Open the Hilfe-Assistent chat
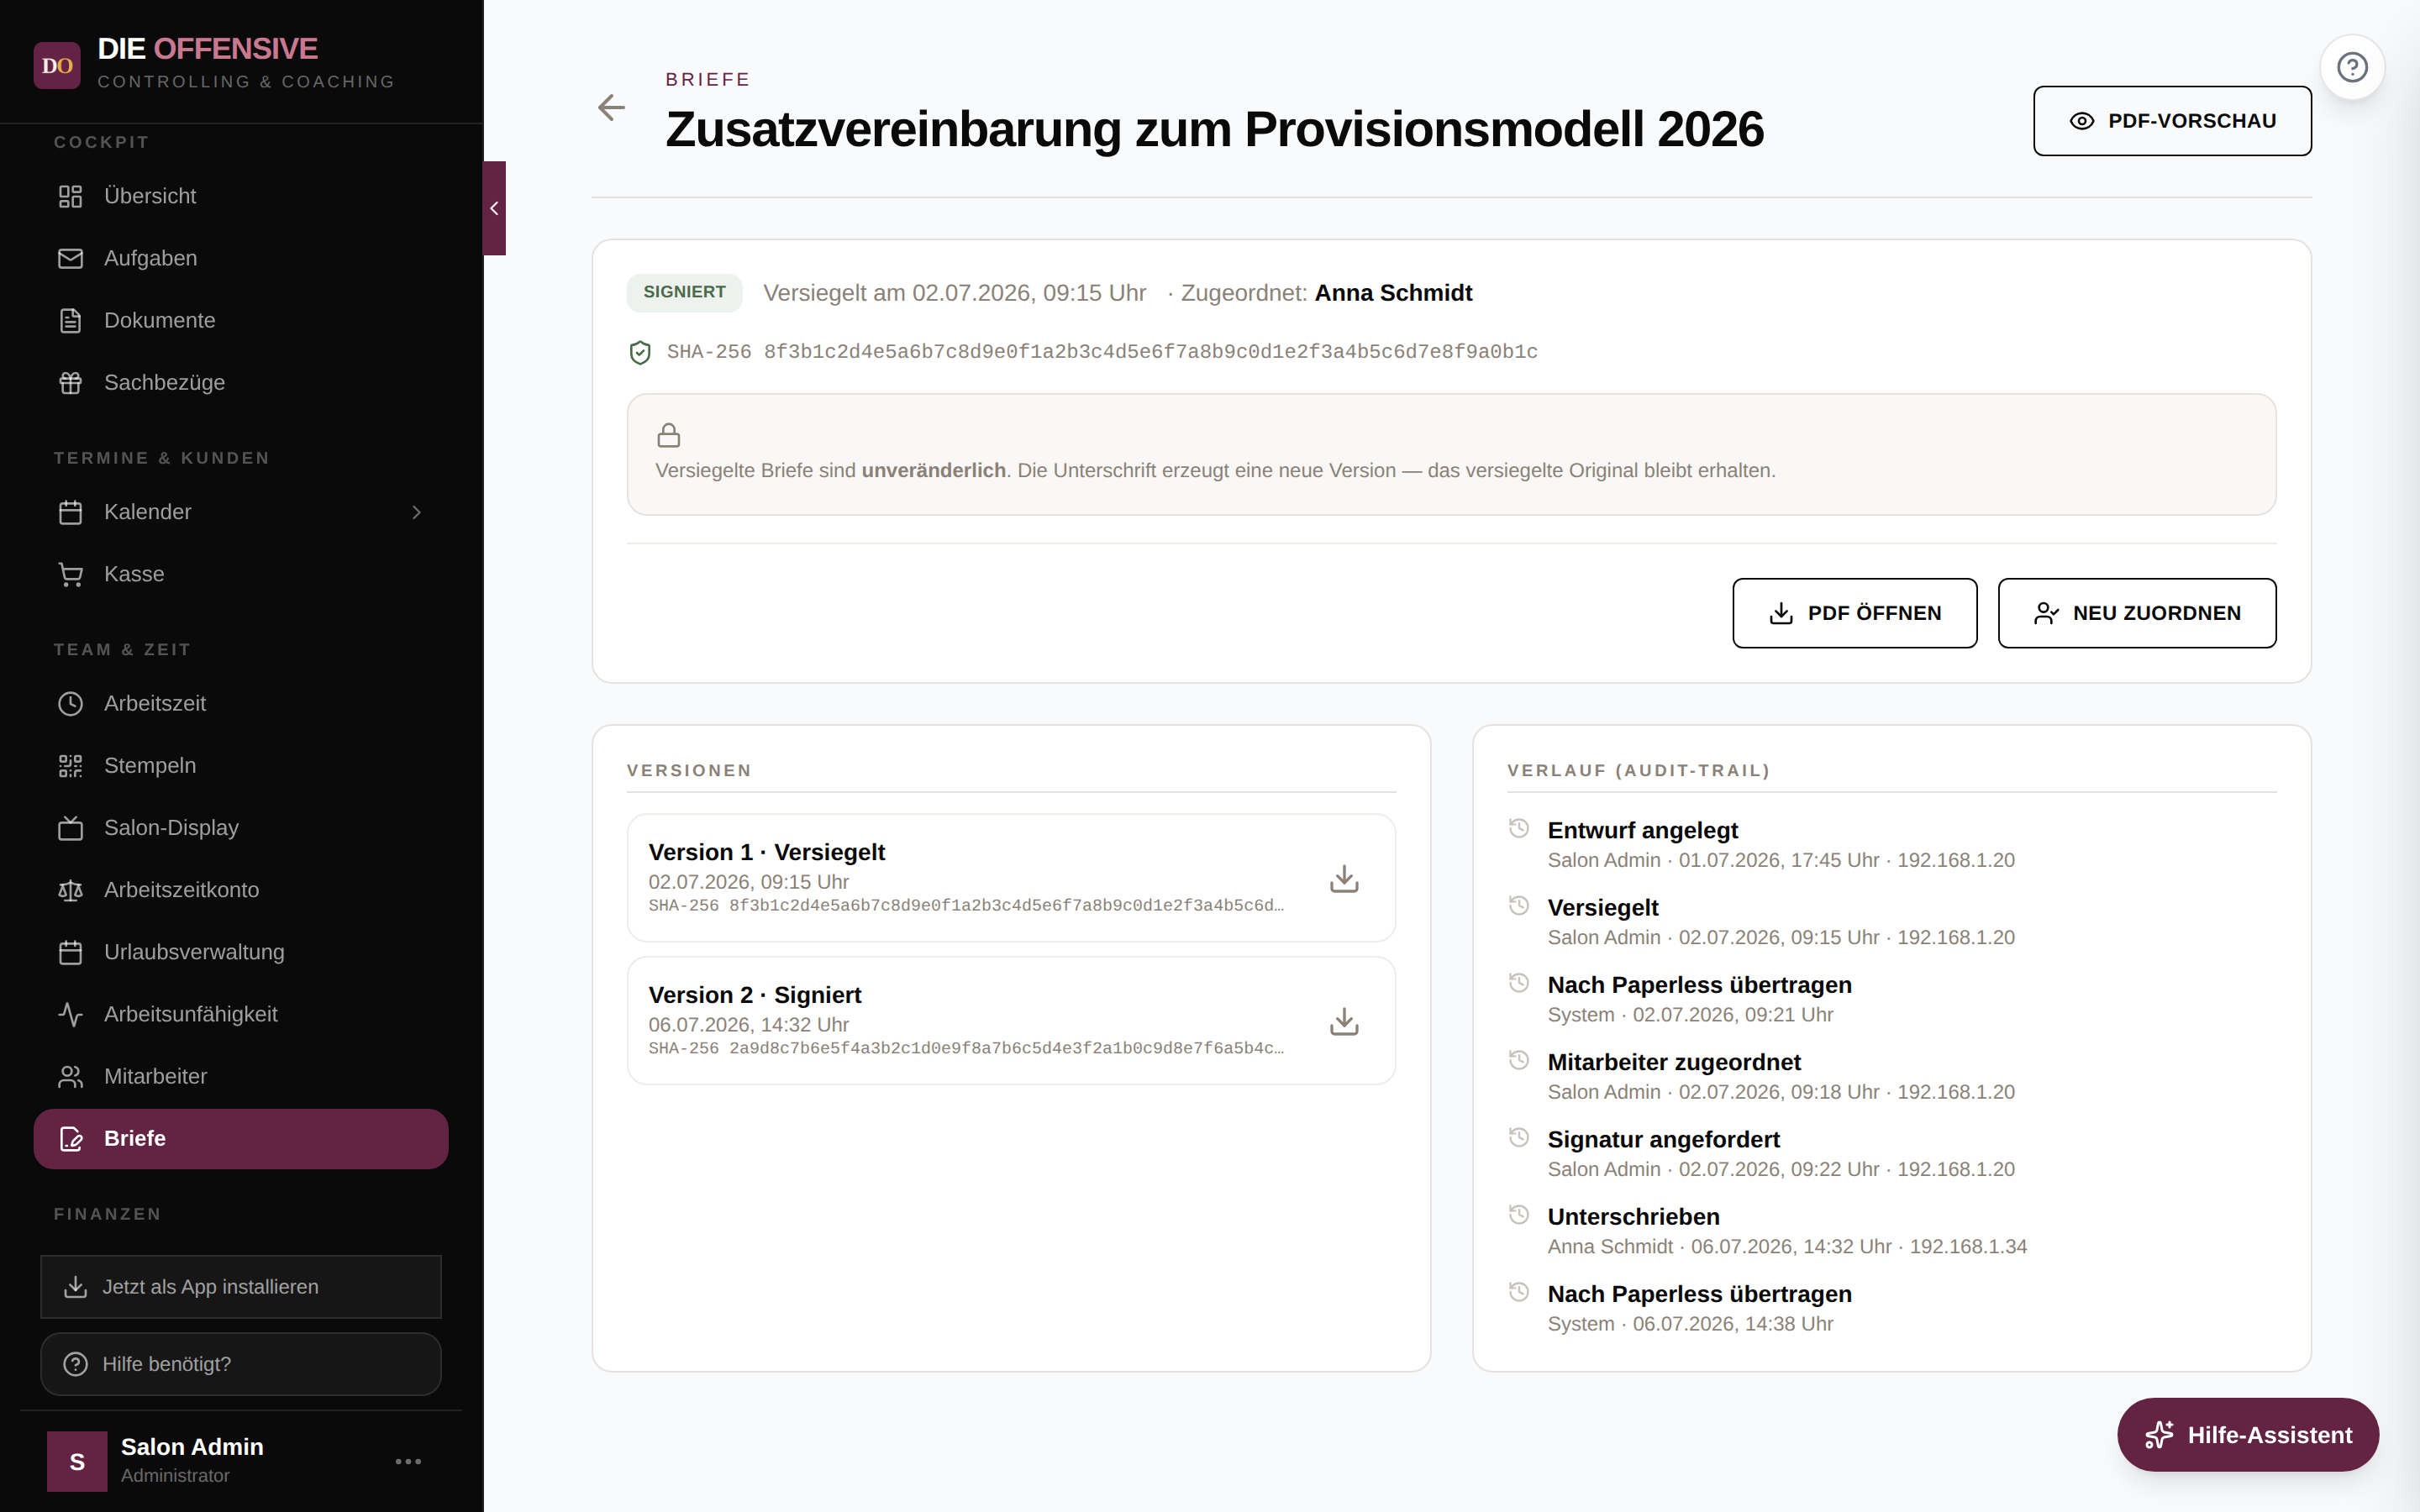 [x=2247, y=1435]
